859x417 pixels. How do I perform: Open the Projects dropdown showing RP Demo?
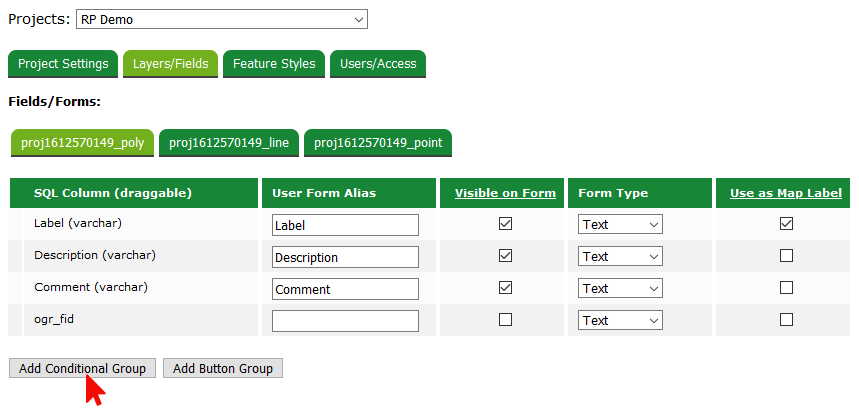222,19
